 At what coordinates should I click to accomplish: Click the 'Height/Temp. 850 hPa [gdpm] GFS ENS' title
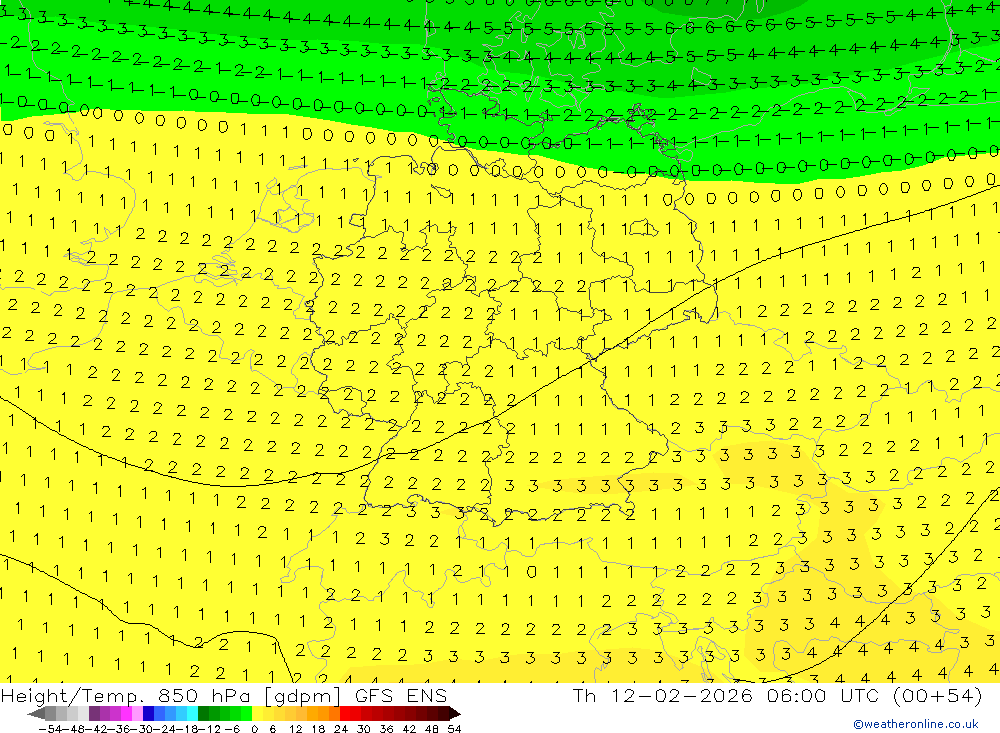point(224,695)
